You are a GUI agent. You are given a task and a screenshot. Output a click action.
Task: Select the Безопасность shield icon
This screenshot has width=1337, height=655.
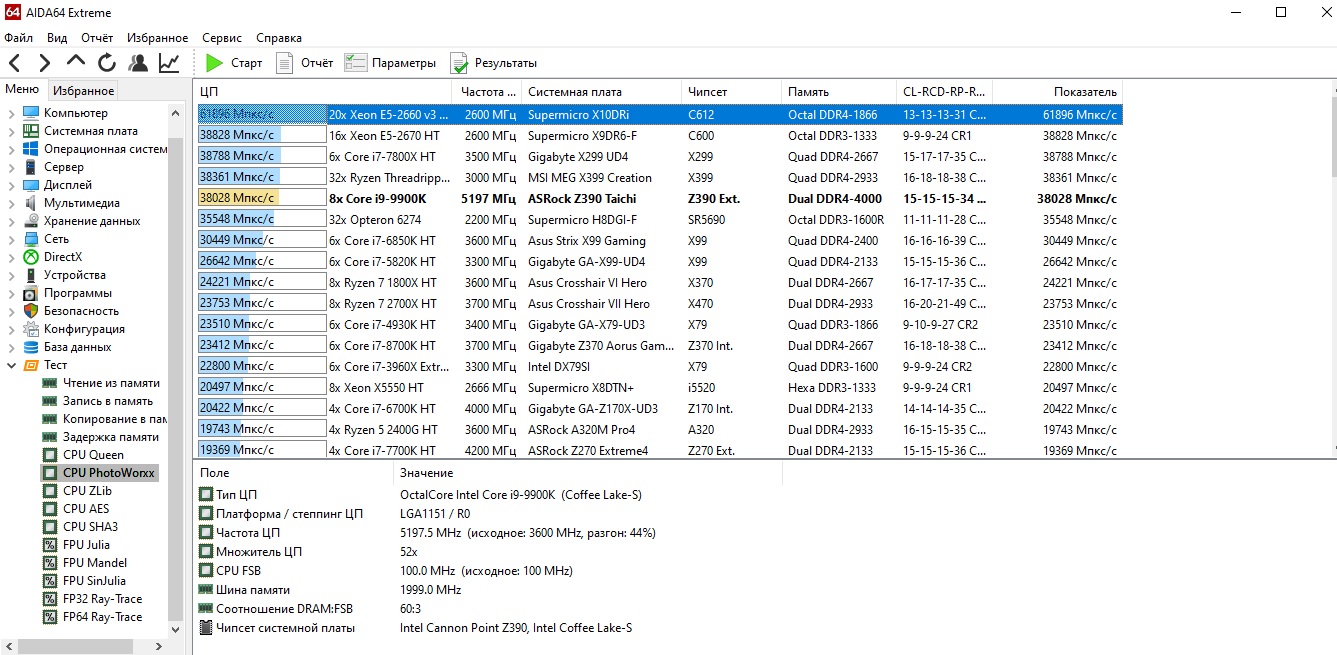30,311
